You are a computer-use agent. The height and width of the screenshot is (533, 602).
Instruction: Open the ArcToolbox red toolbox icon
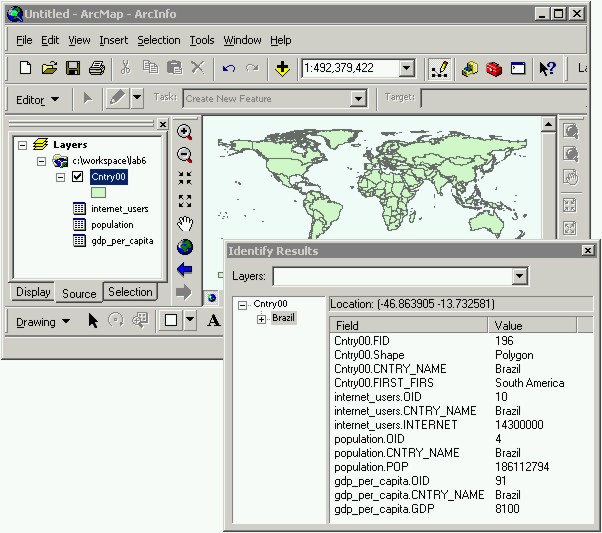point(494,69)
